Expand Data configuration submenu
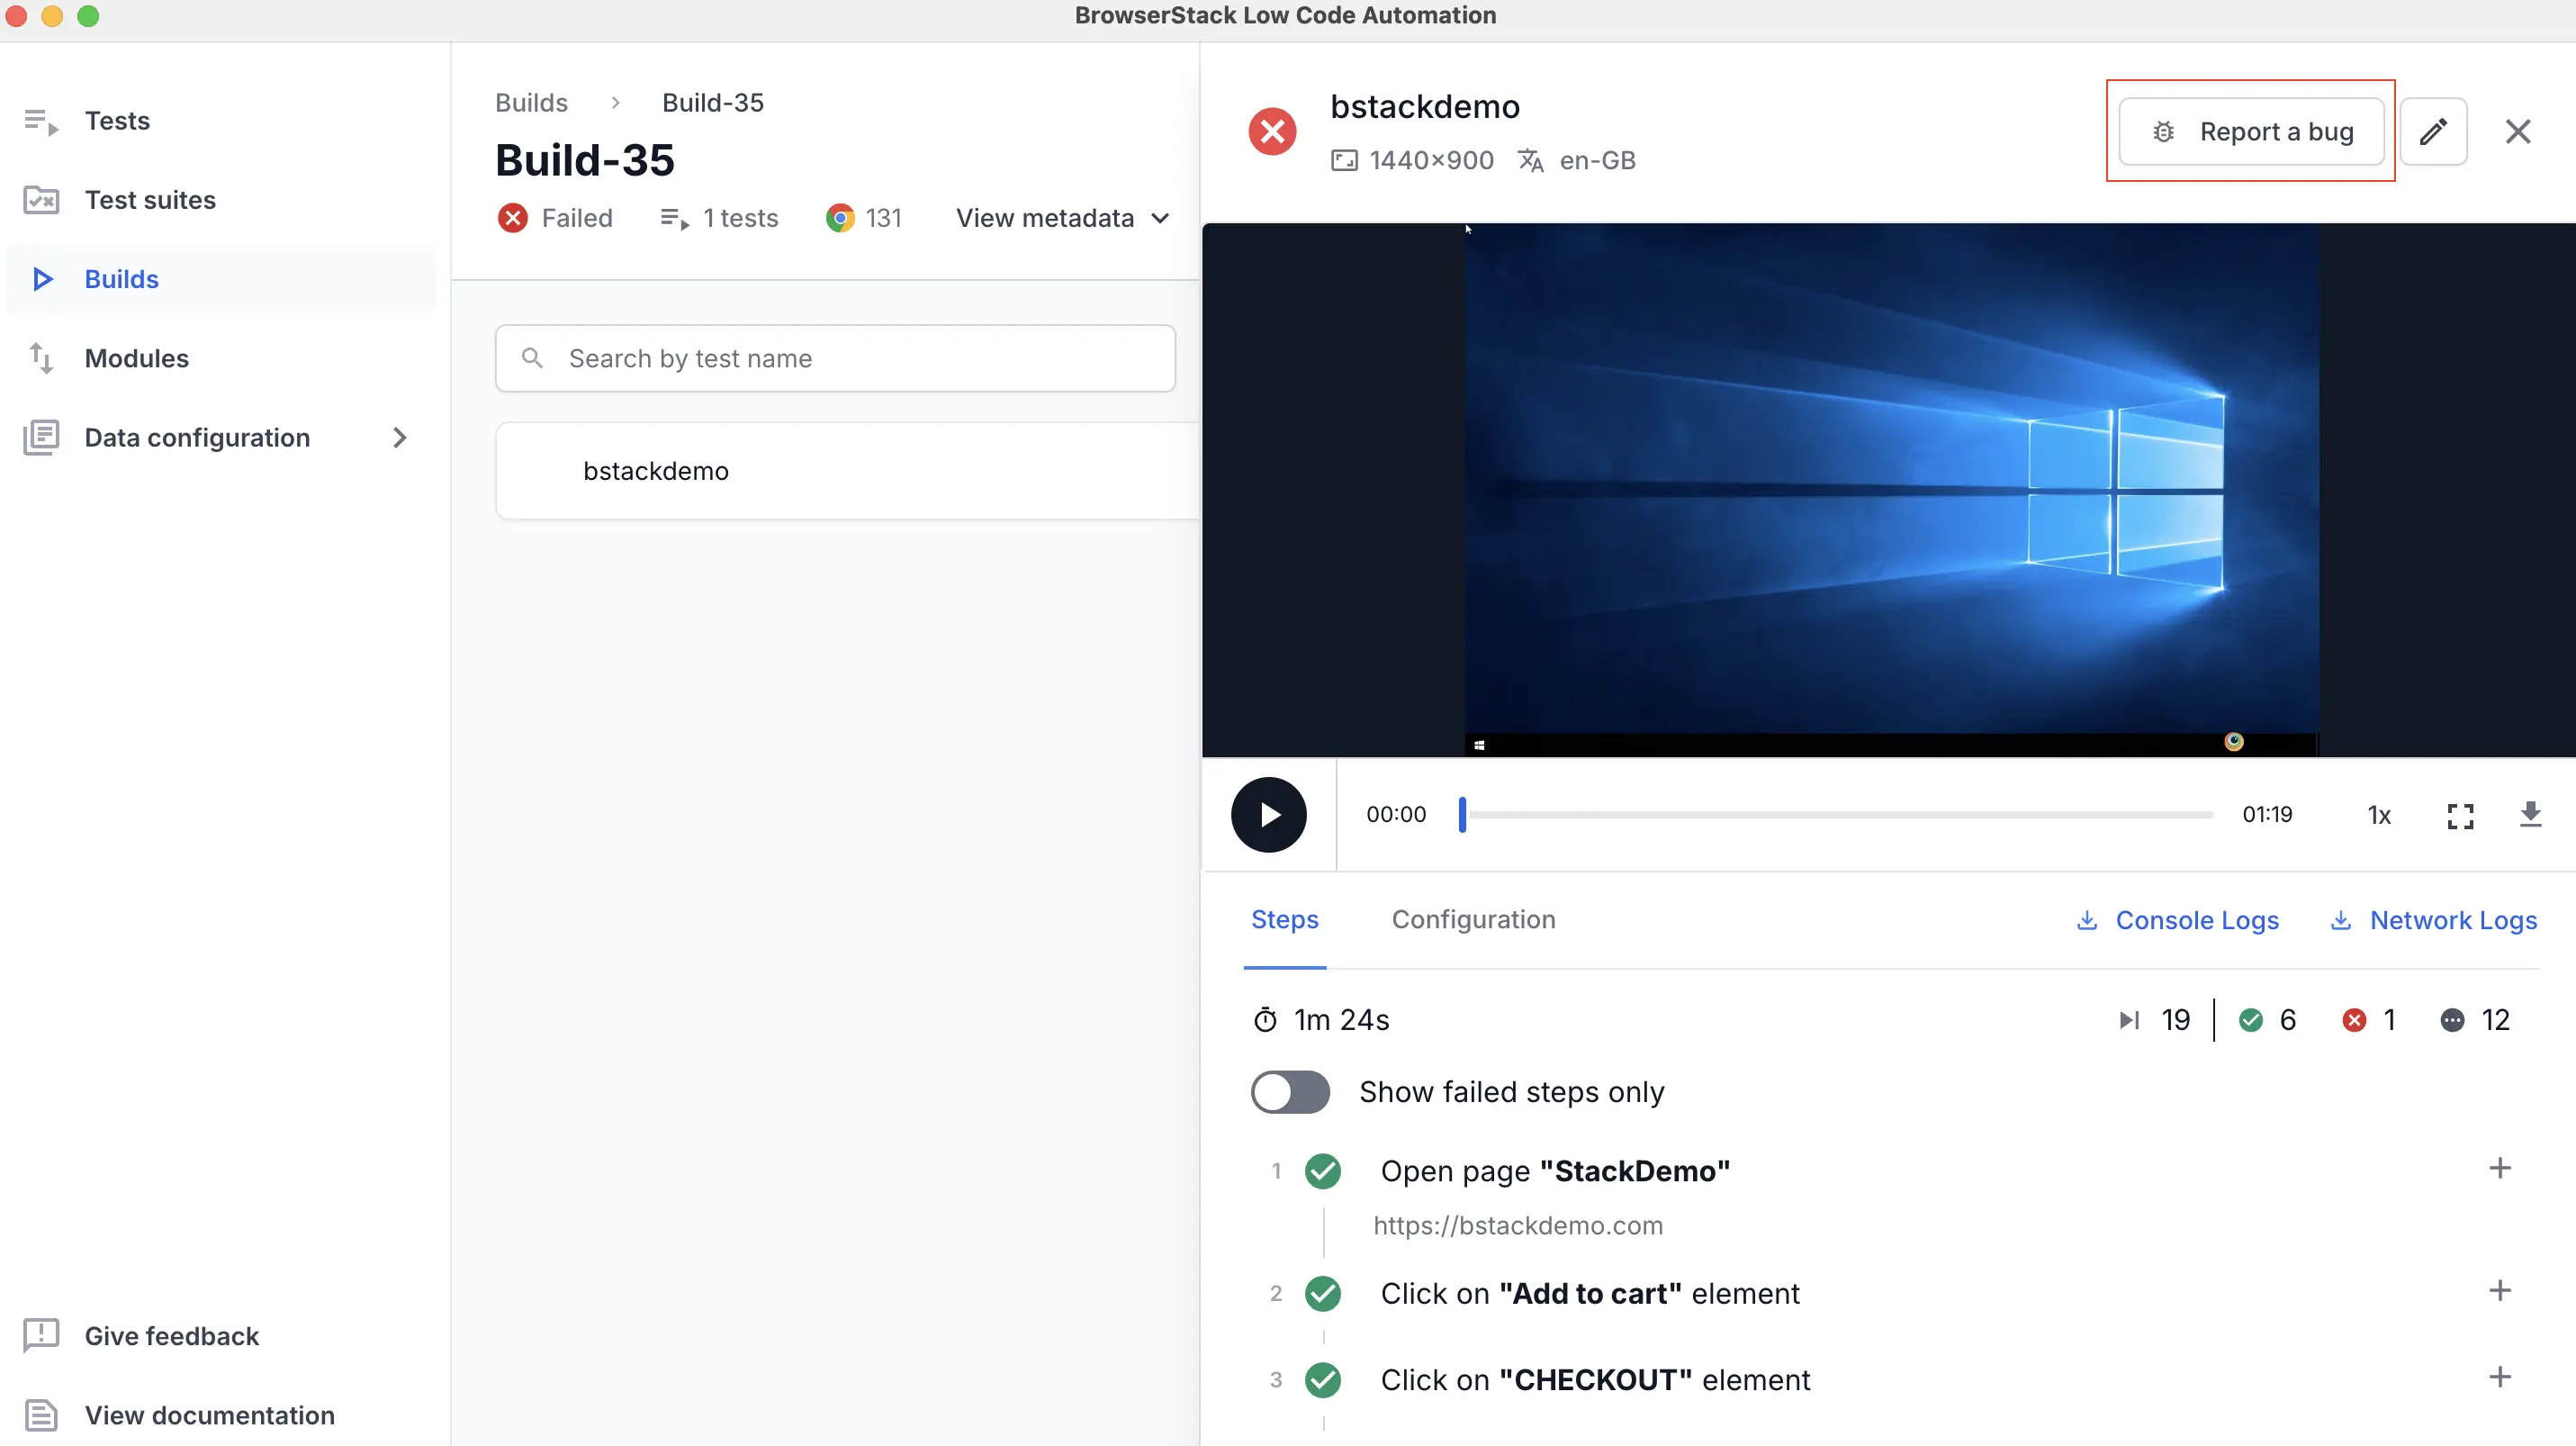Image resolution: width=2576 pixels, height=1446 pixels. pos(399,437)
